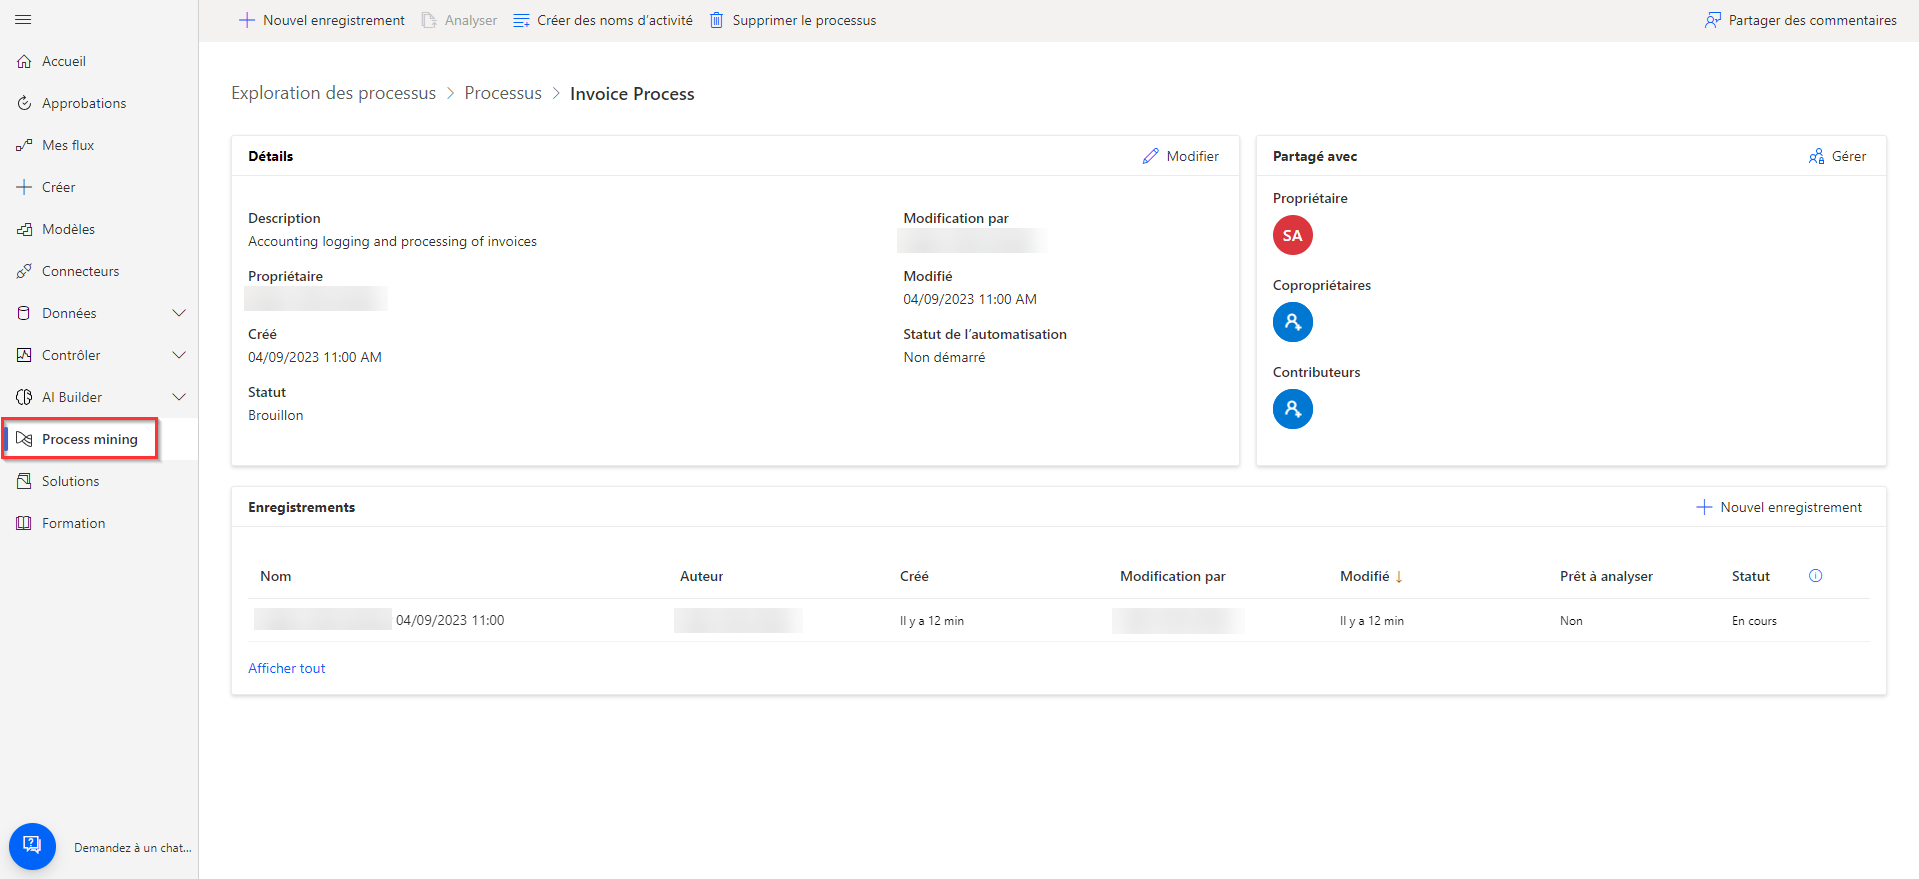The width and height of the screenshot is (1919, 879).
Task: Add a co-owner via Copropriétaires icon
Action: point(1292,322)
